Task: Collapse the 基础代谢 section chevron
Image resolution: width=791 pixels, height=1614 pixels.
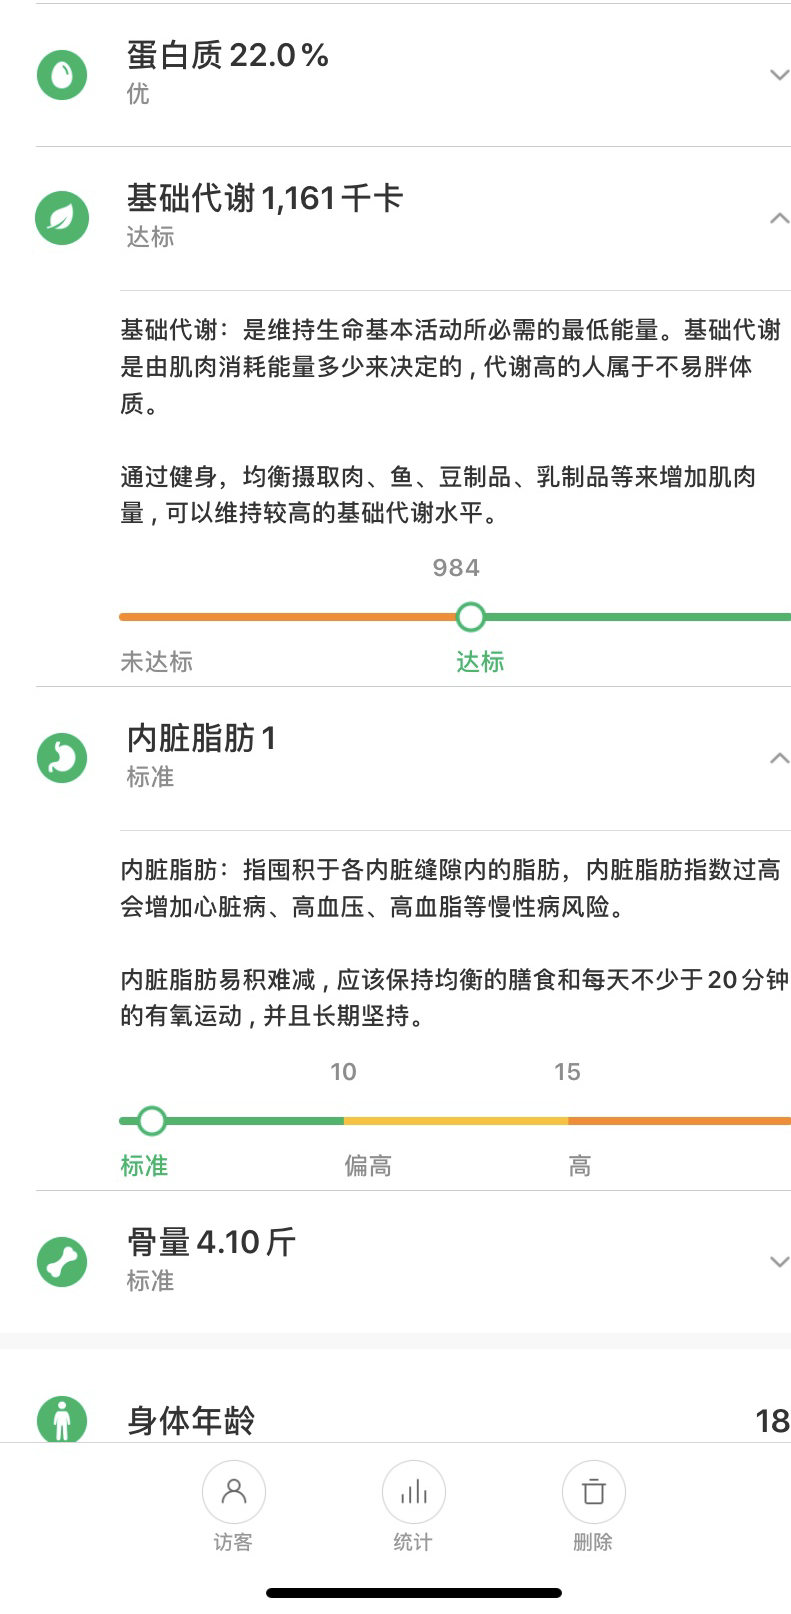Action: (x=779, y=218)
